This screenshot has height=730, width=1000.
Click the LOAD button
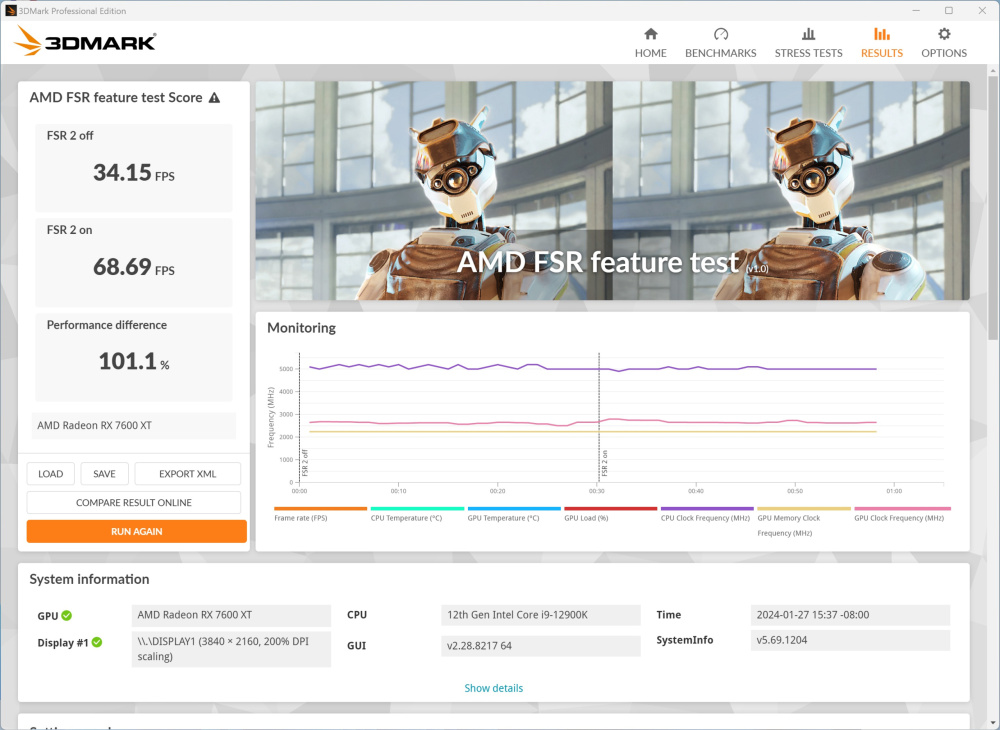(50, 474)
